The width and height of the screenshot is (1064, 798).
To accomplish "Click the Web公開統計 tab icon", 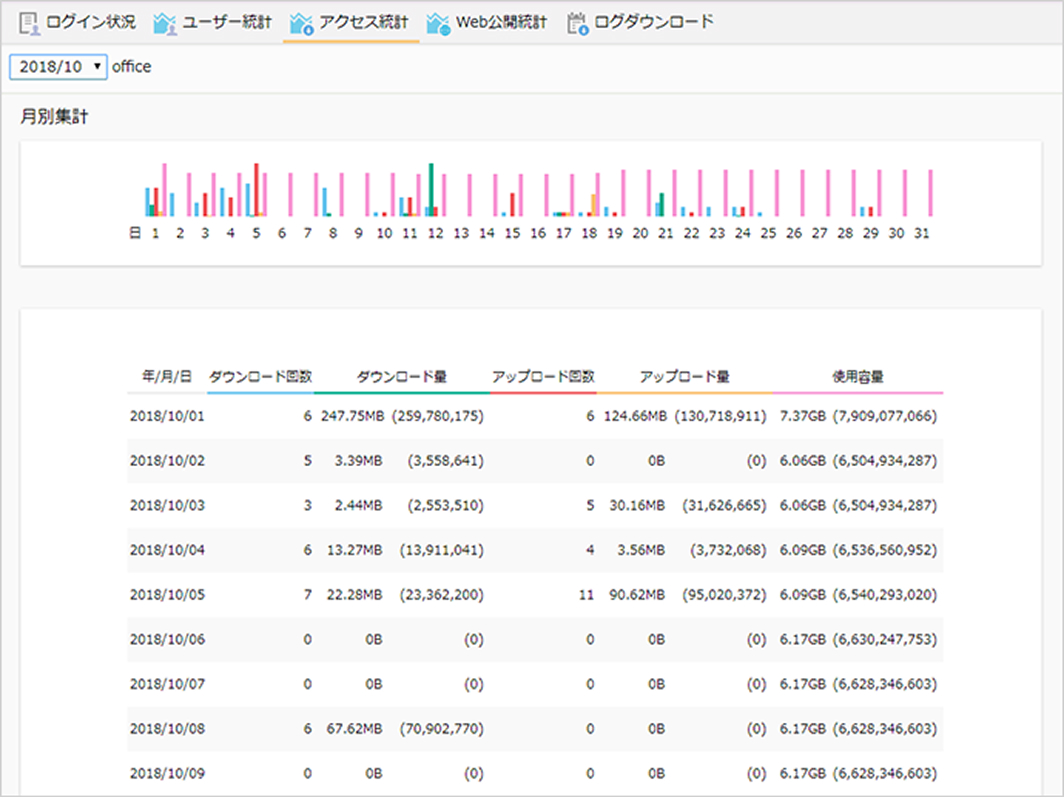I will (x=438, y=22).
